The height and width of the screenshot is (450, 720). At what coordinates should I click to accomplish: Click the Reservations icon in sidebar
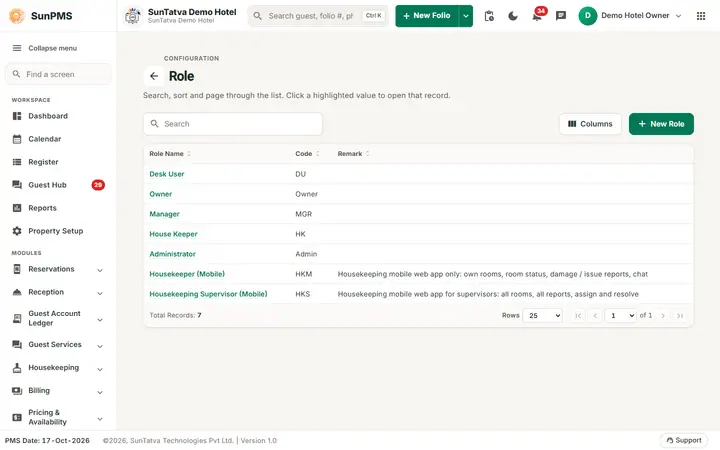pyautogui.click(x=17, y=269)
